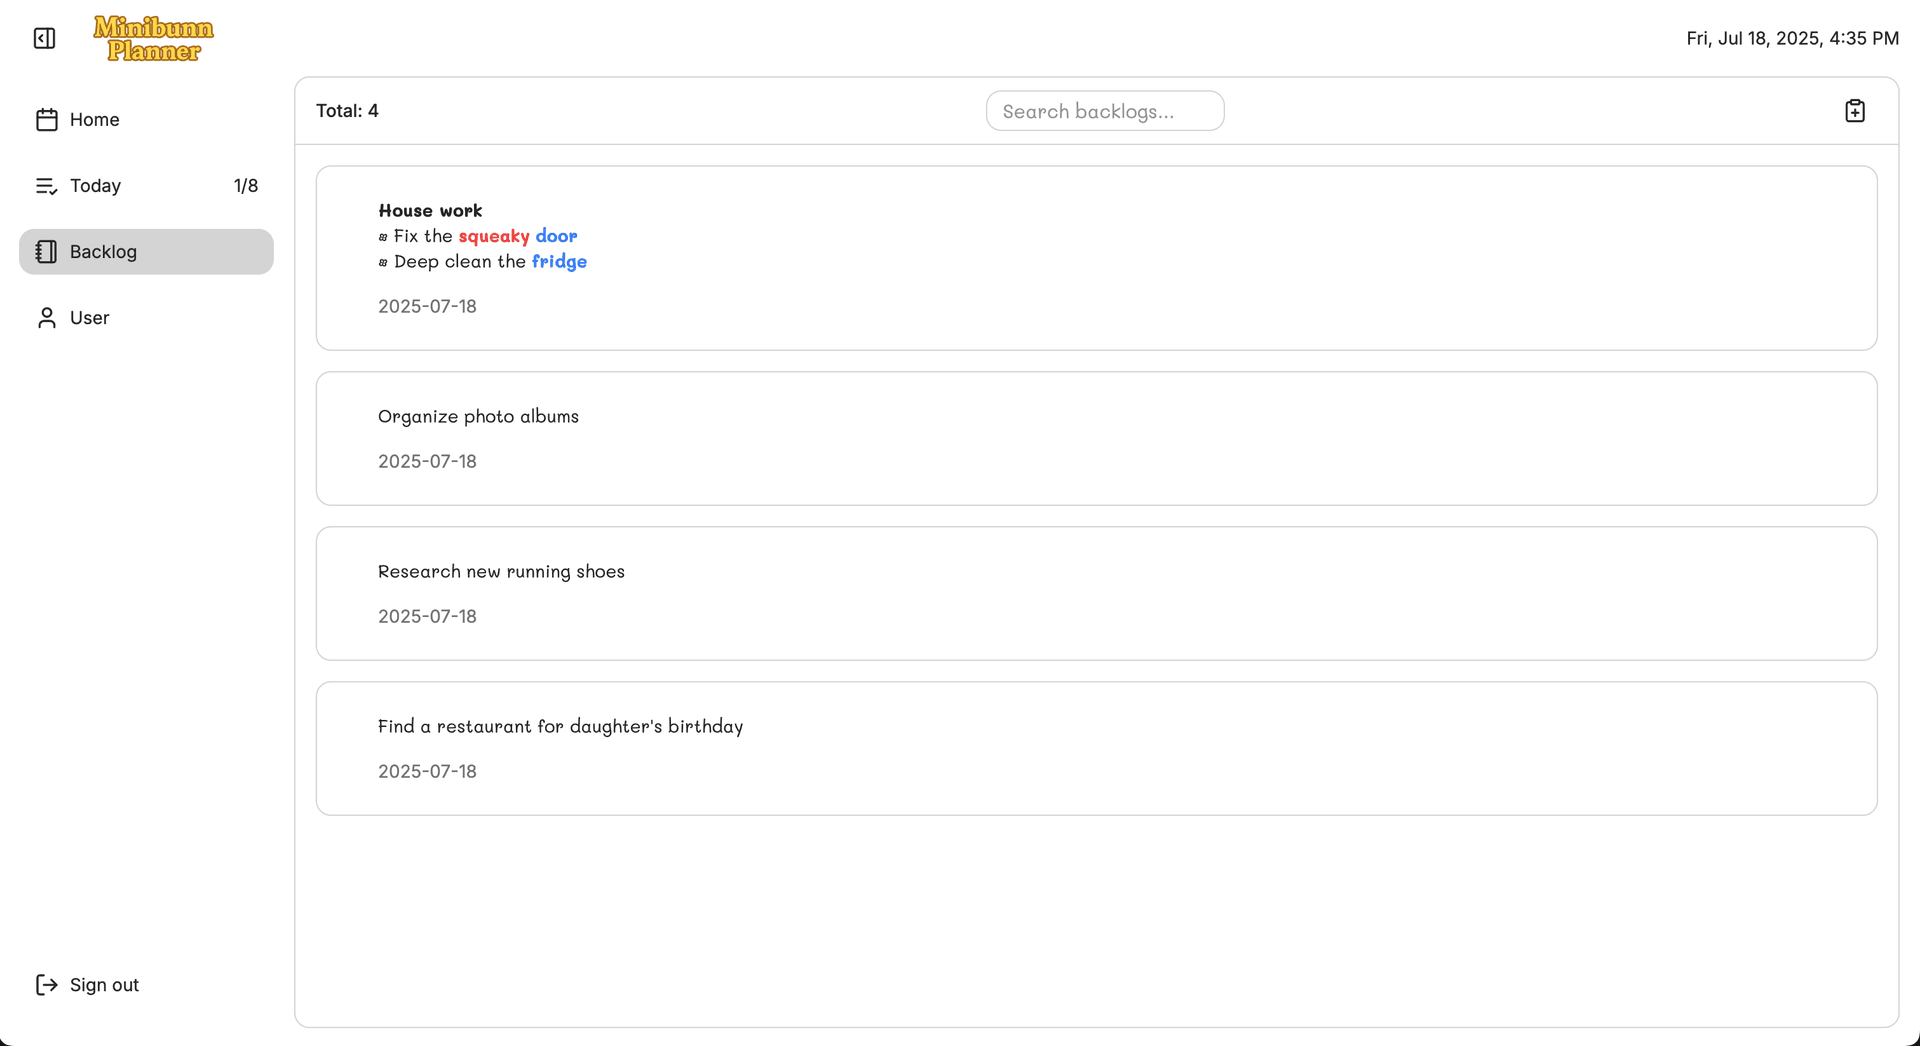Click the 1/8 Today task counter

point(245,186)
